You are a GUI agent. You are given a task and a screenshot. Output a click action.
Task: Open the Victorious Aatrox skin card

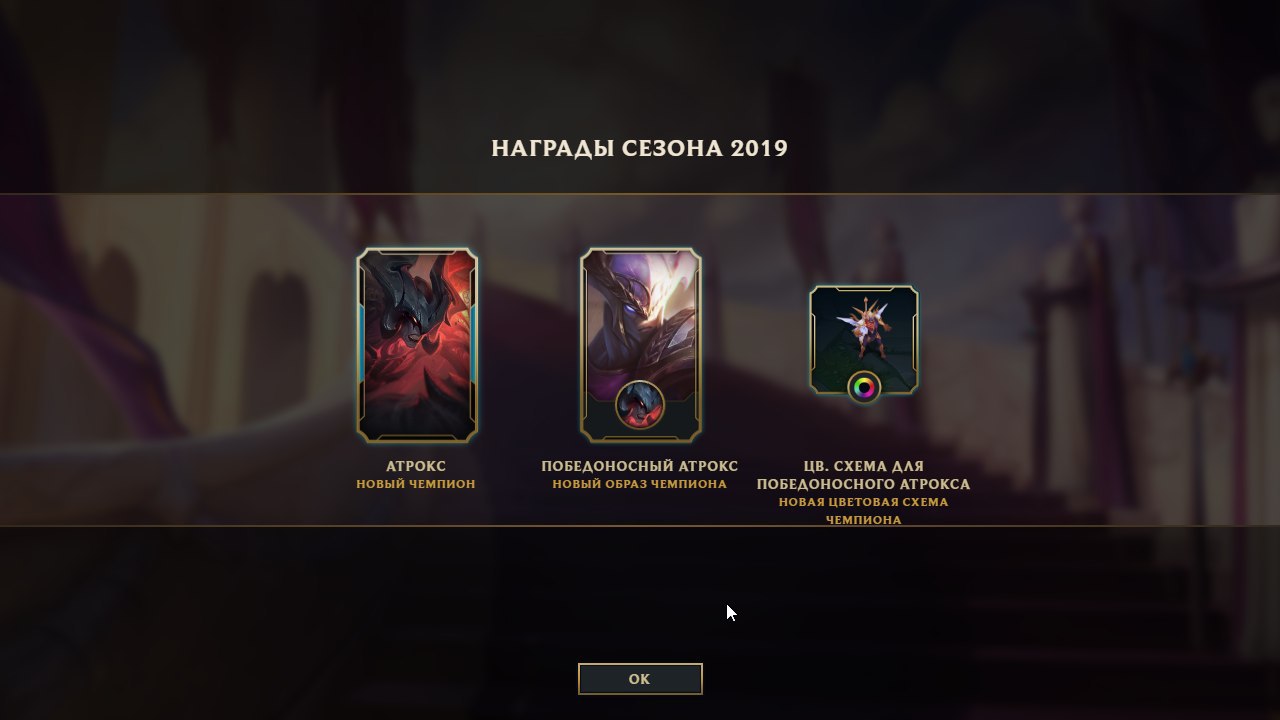(x=641, y=345)
